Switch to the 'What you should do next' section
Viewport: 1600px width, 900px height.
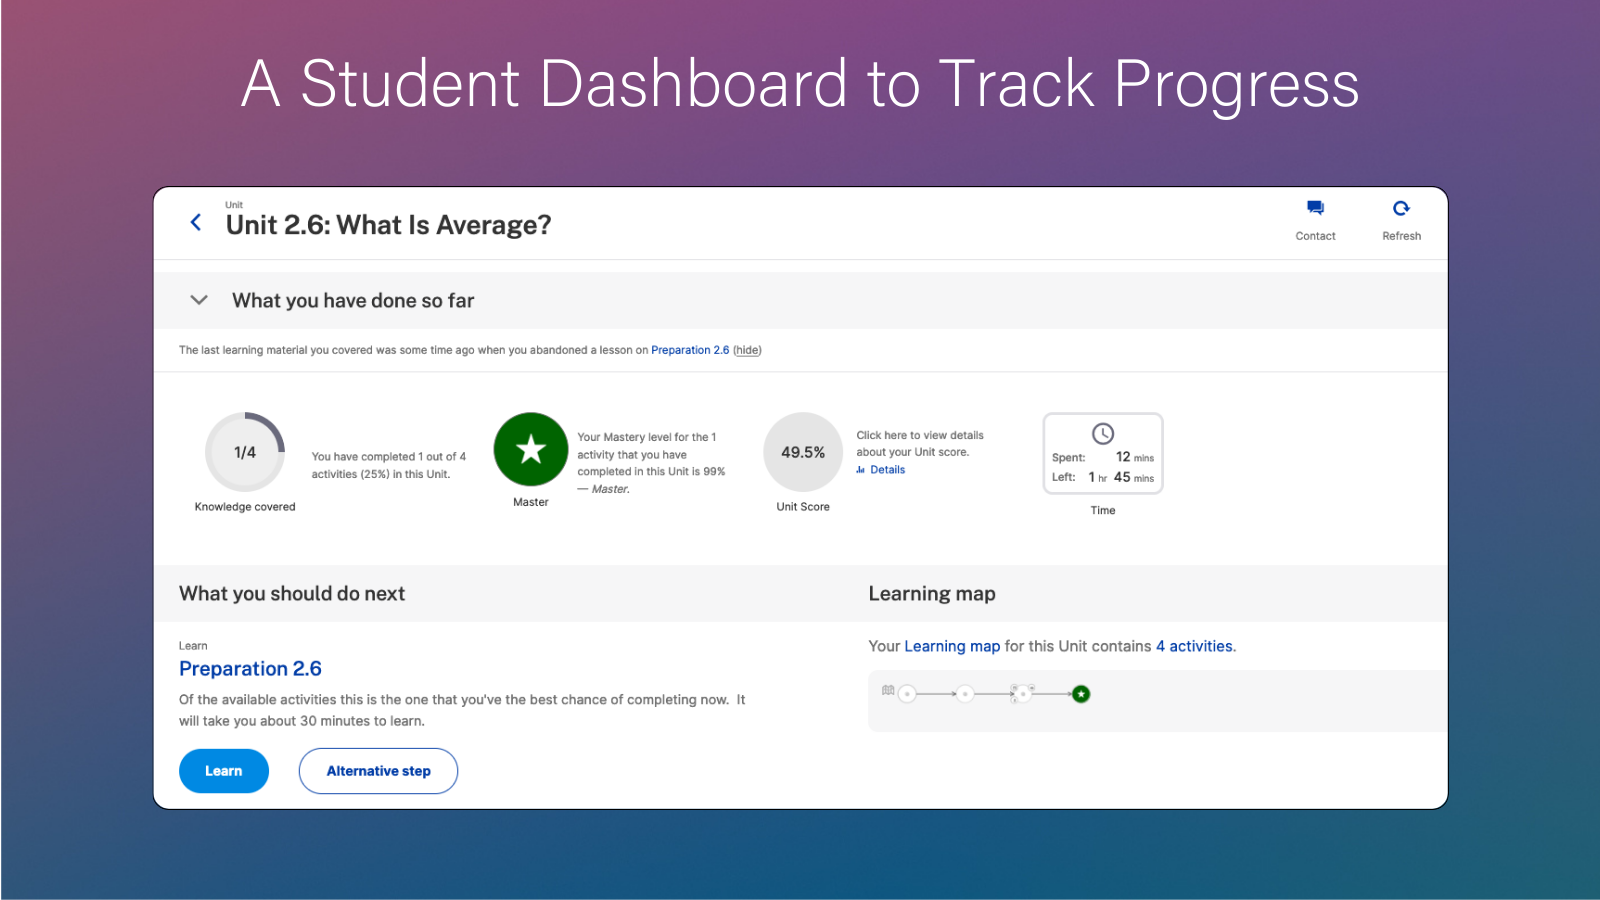point(291,593)
